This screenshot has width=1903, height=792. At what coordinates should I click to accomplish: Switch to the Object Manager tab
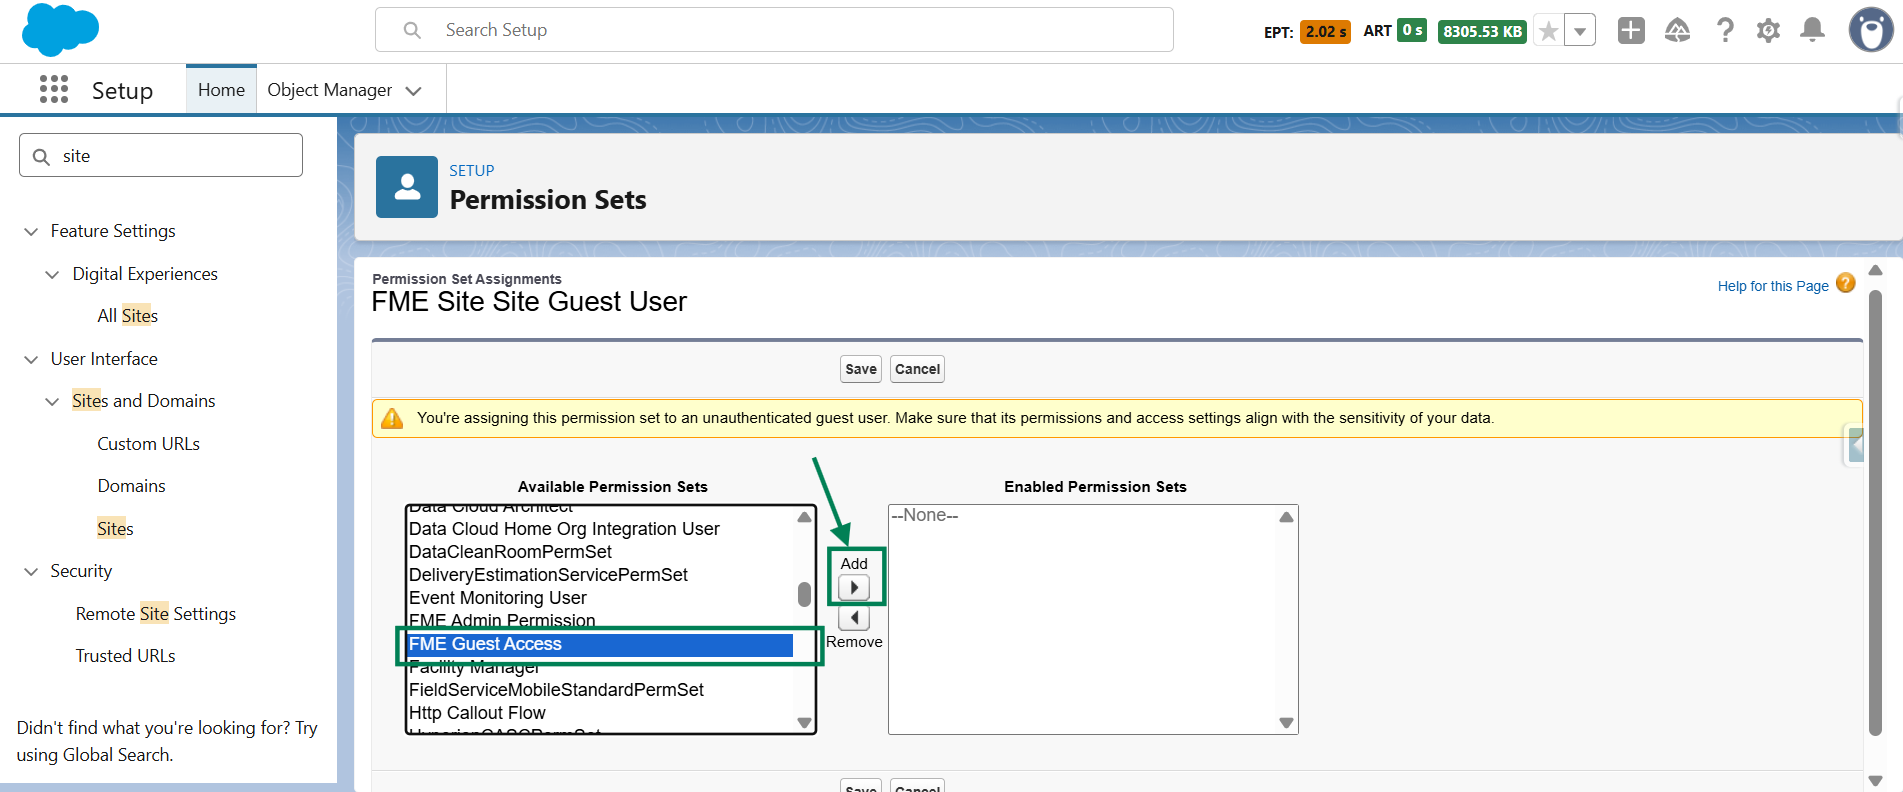(x=329, y=90)
